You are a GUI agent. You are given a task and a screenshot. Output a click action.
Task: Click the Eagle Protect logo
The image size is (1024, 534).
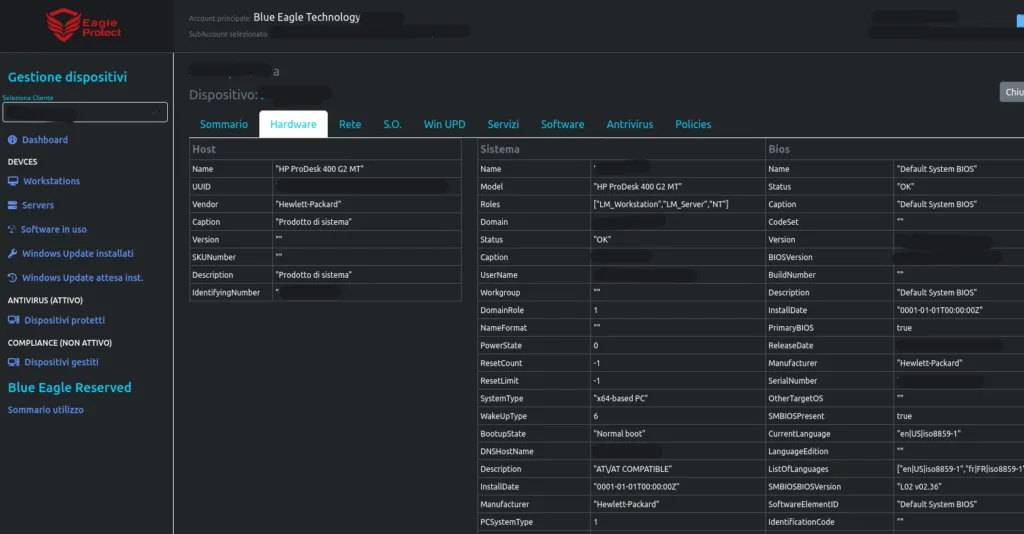tap(84, 25)
